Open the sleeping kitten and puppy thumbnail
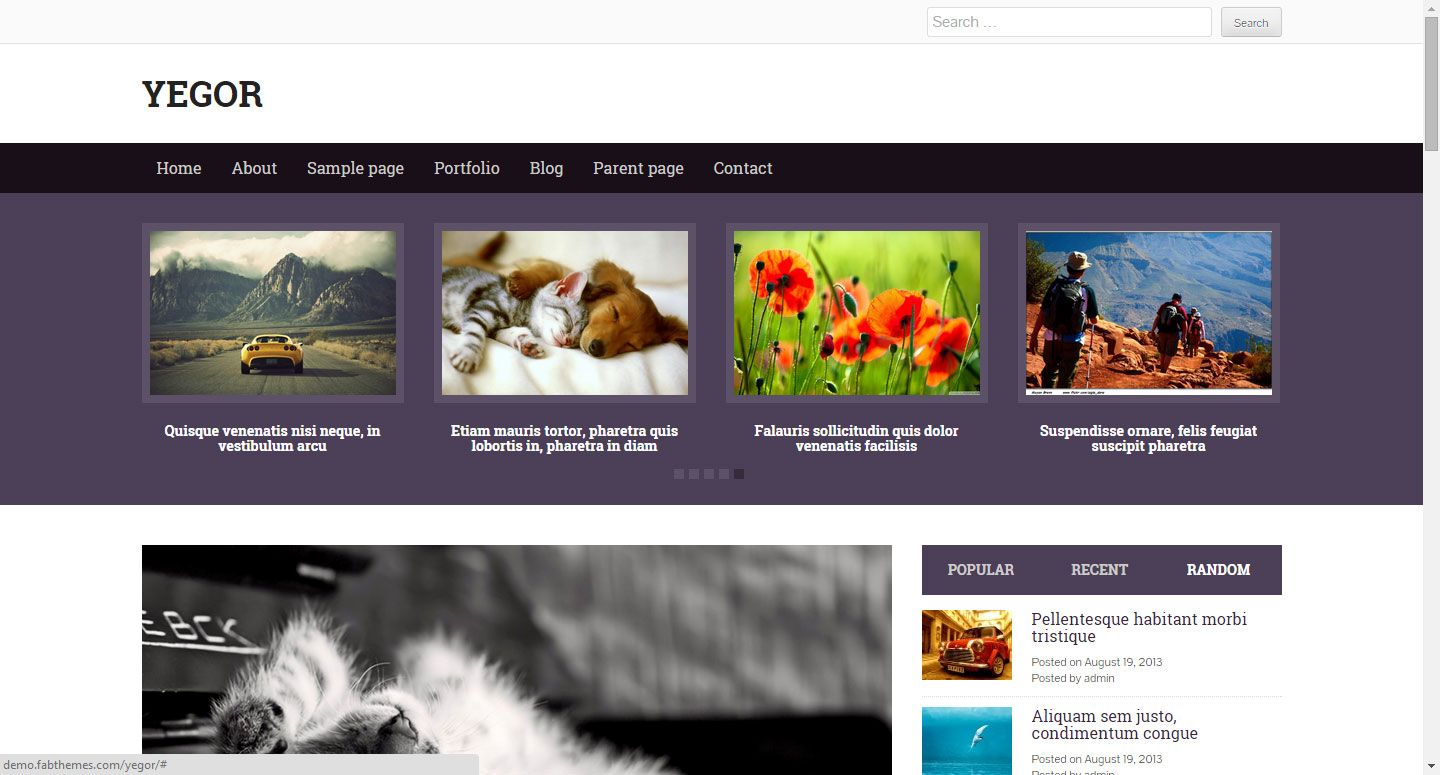 point(565,313)
